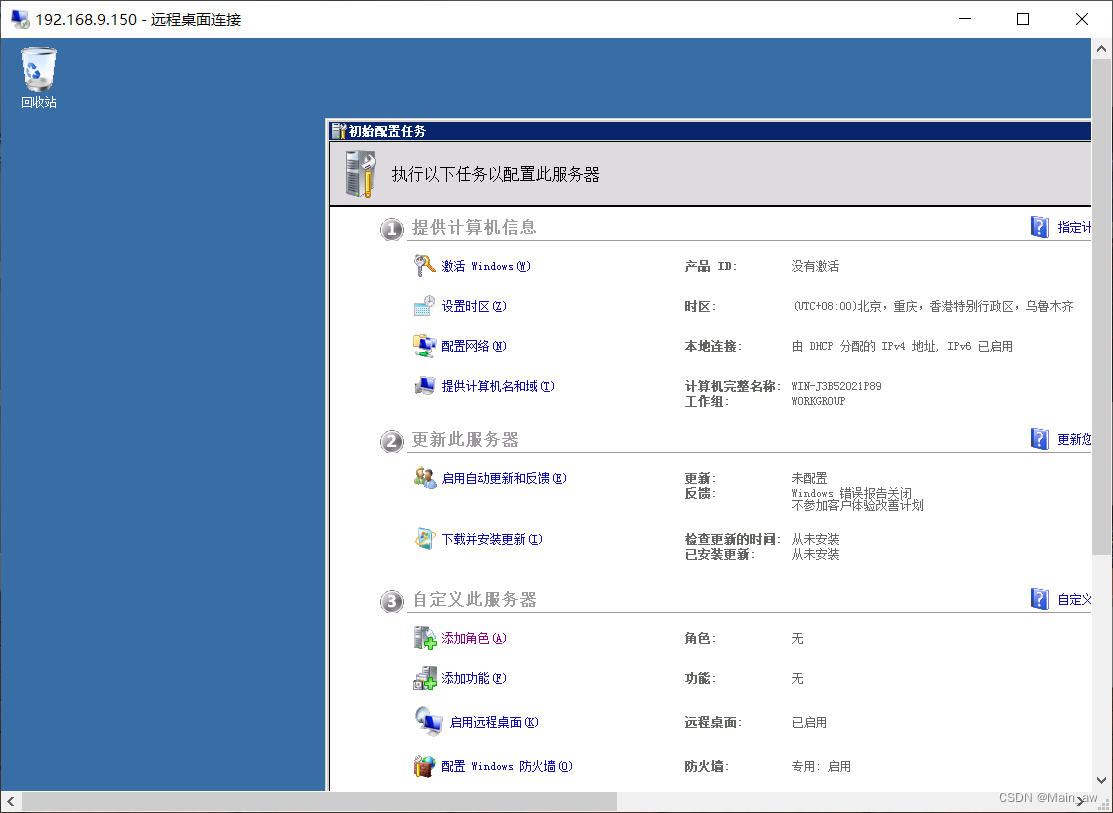This screenshot has width=1113, height=813.
Task: Click the vertical scrollbar thumb
Action: pyautogui.click(x=1102, y=307)
